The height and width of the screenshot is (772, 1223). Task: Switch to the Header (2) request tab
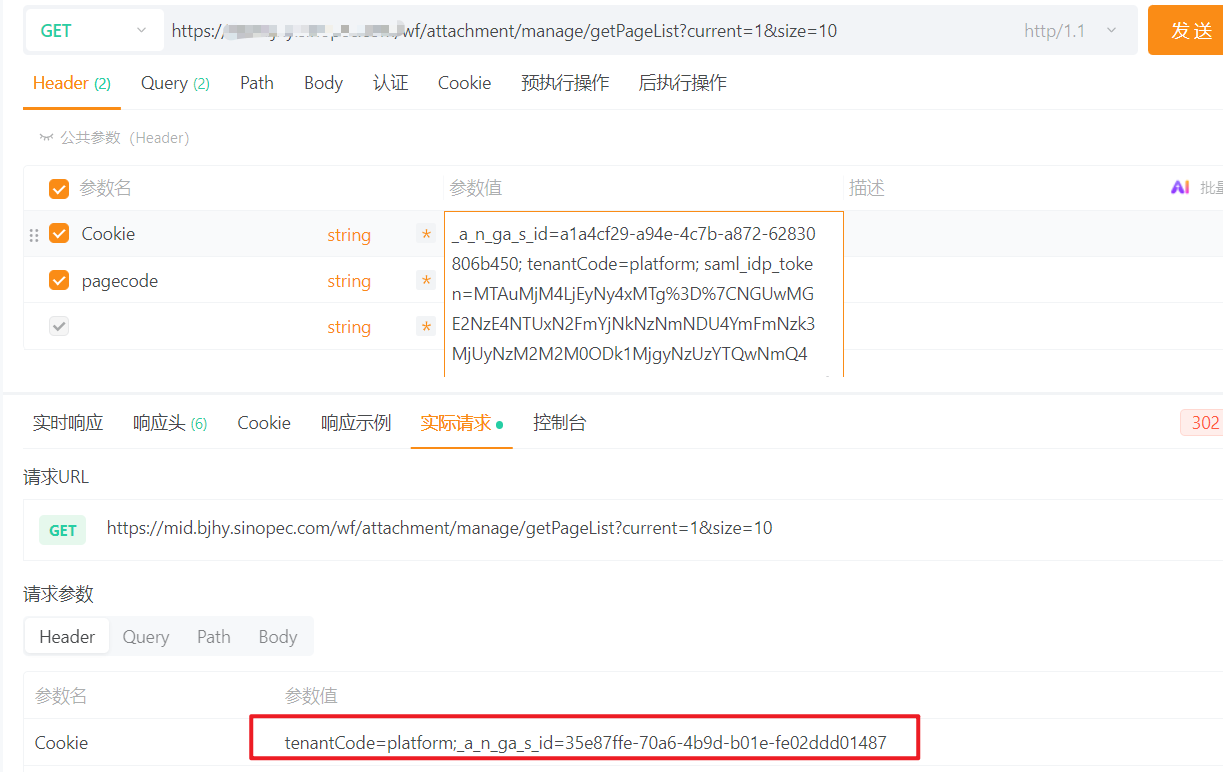click(x=72, y=83)
